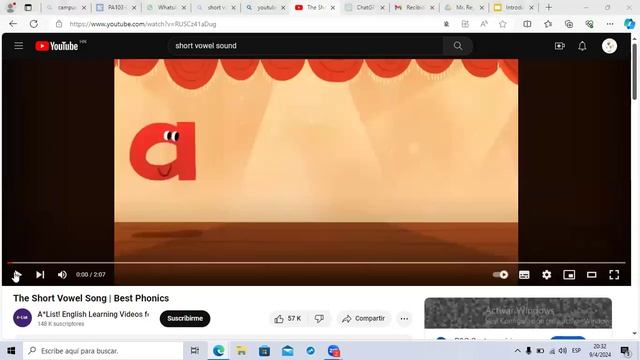Viewport: 640px width, 360px height.
Task: Switch to the 'campu' tab
Action: (67, 7)
